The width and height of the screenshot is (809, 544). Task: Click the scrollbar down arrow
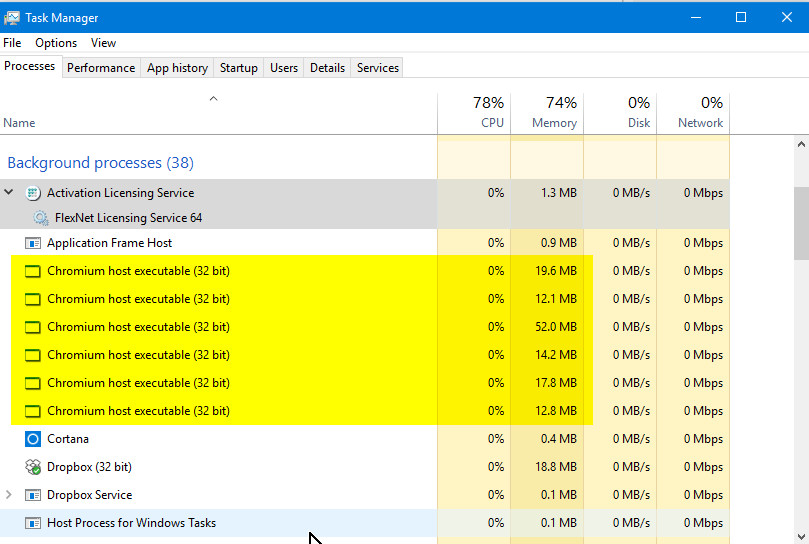click(801, 536)
